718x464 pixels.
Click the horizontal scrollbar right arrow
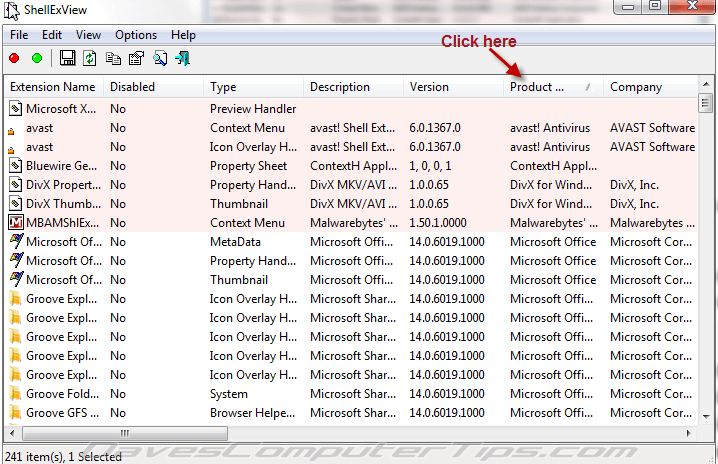(x=688, y=433)
